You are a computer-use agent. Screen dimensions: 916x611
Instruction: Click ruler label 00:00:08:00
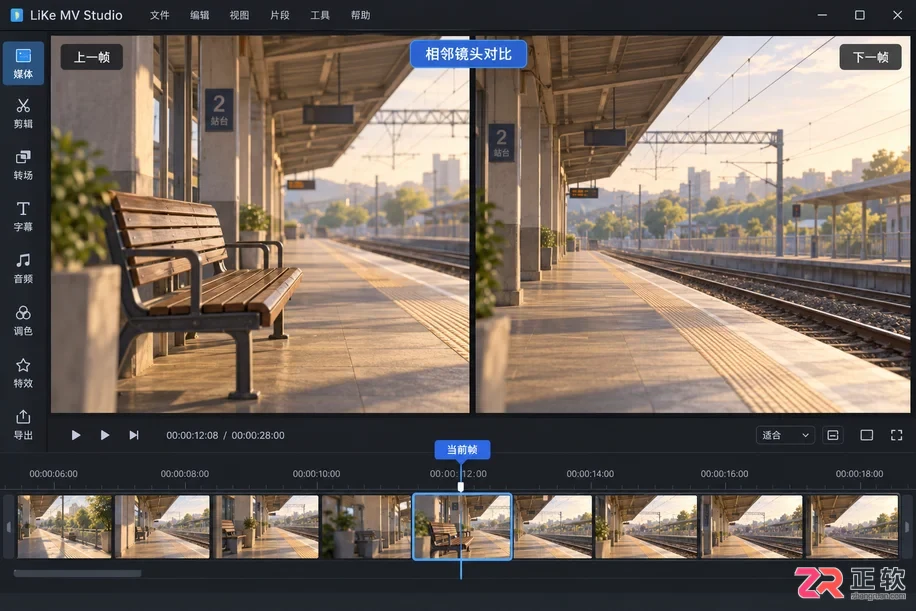coord(185,474)
